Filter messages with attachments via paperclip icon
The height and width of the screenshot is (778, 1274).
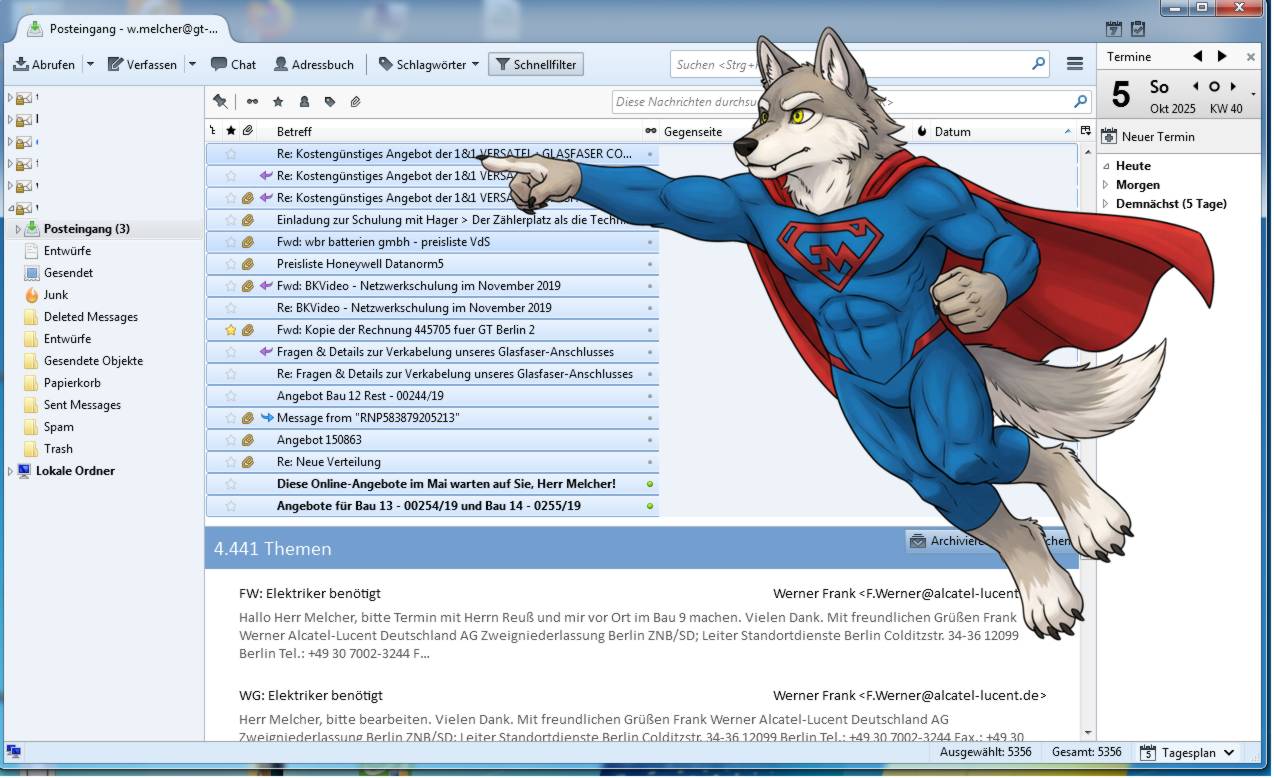[355, 101]
